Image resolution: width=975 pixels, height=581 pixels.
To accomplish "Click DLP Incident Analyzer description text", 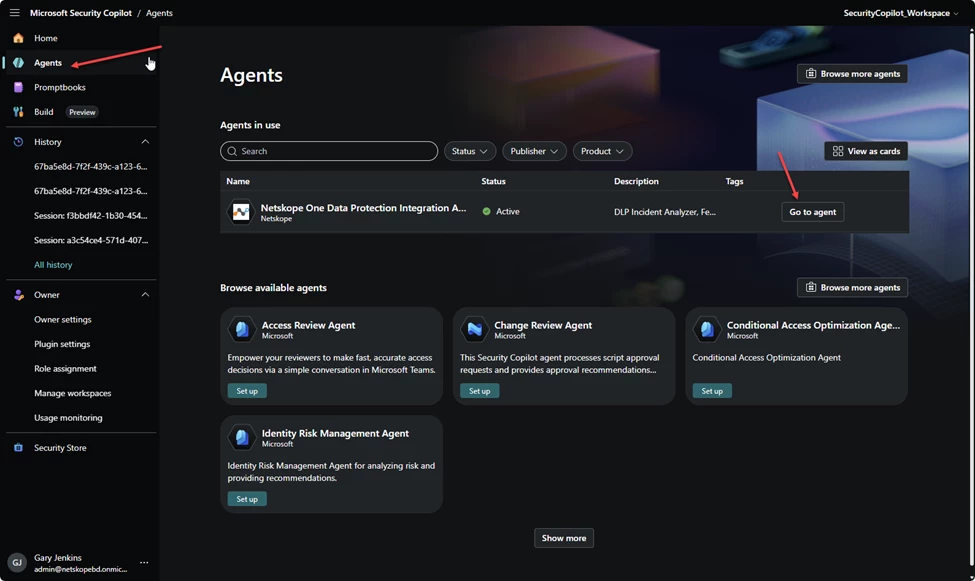I will [x=665, y=212].
